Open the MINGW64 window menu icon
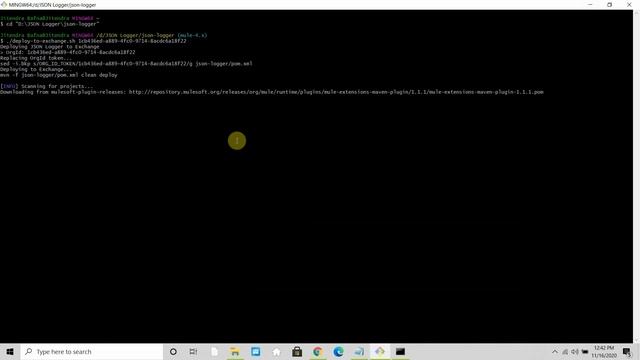 4,5
